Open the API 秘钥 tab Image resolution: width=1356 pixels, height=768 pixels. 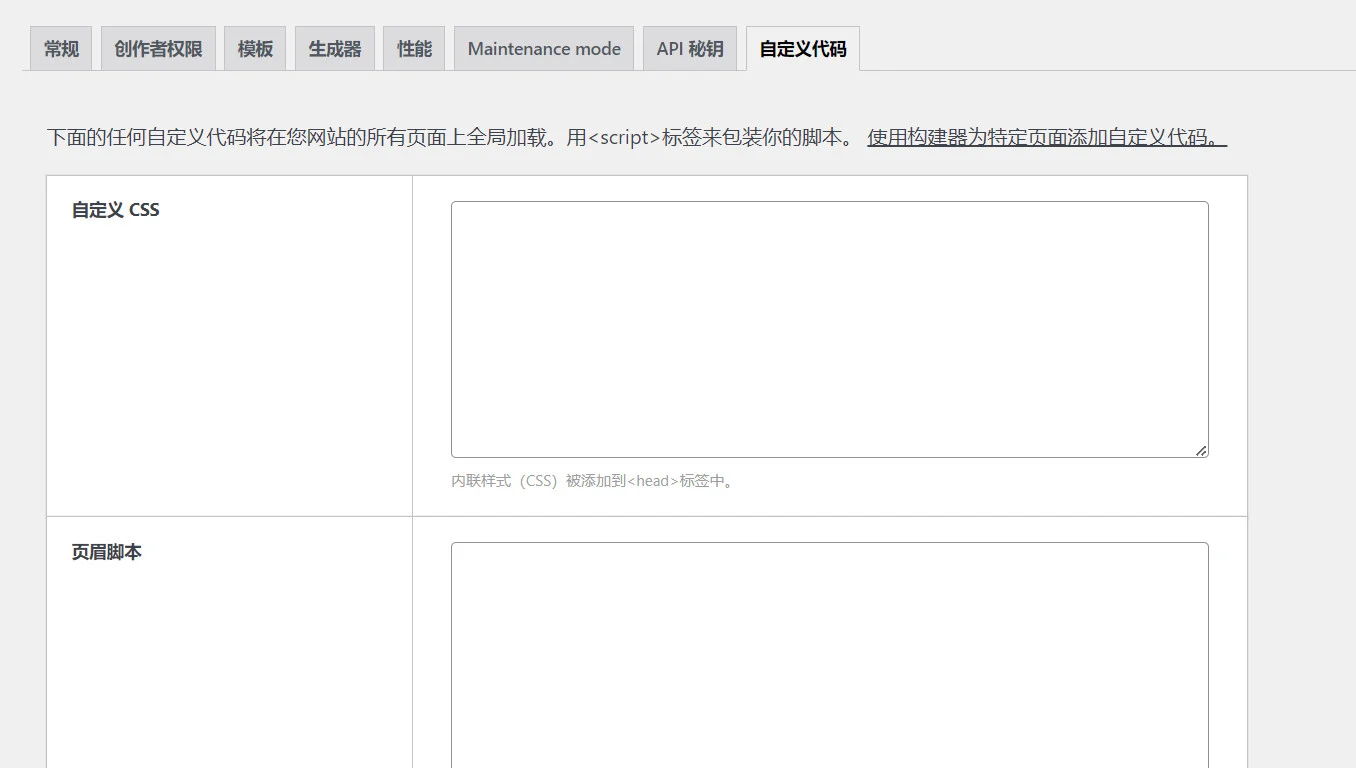pyautogui.click(x=690, y=49)
